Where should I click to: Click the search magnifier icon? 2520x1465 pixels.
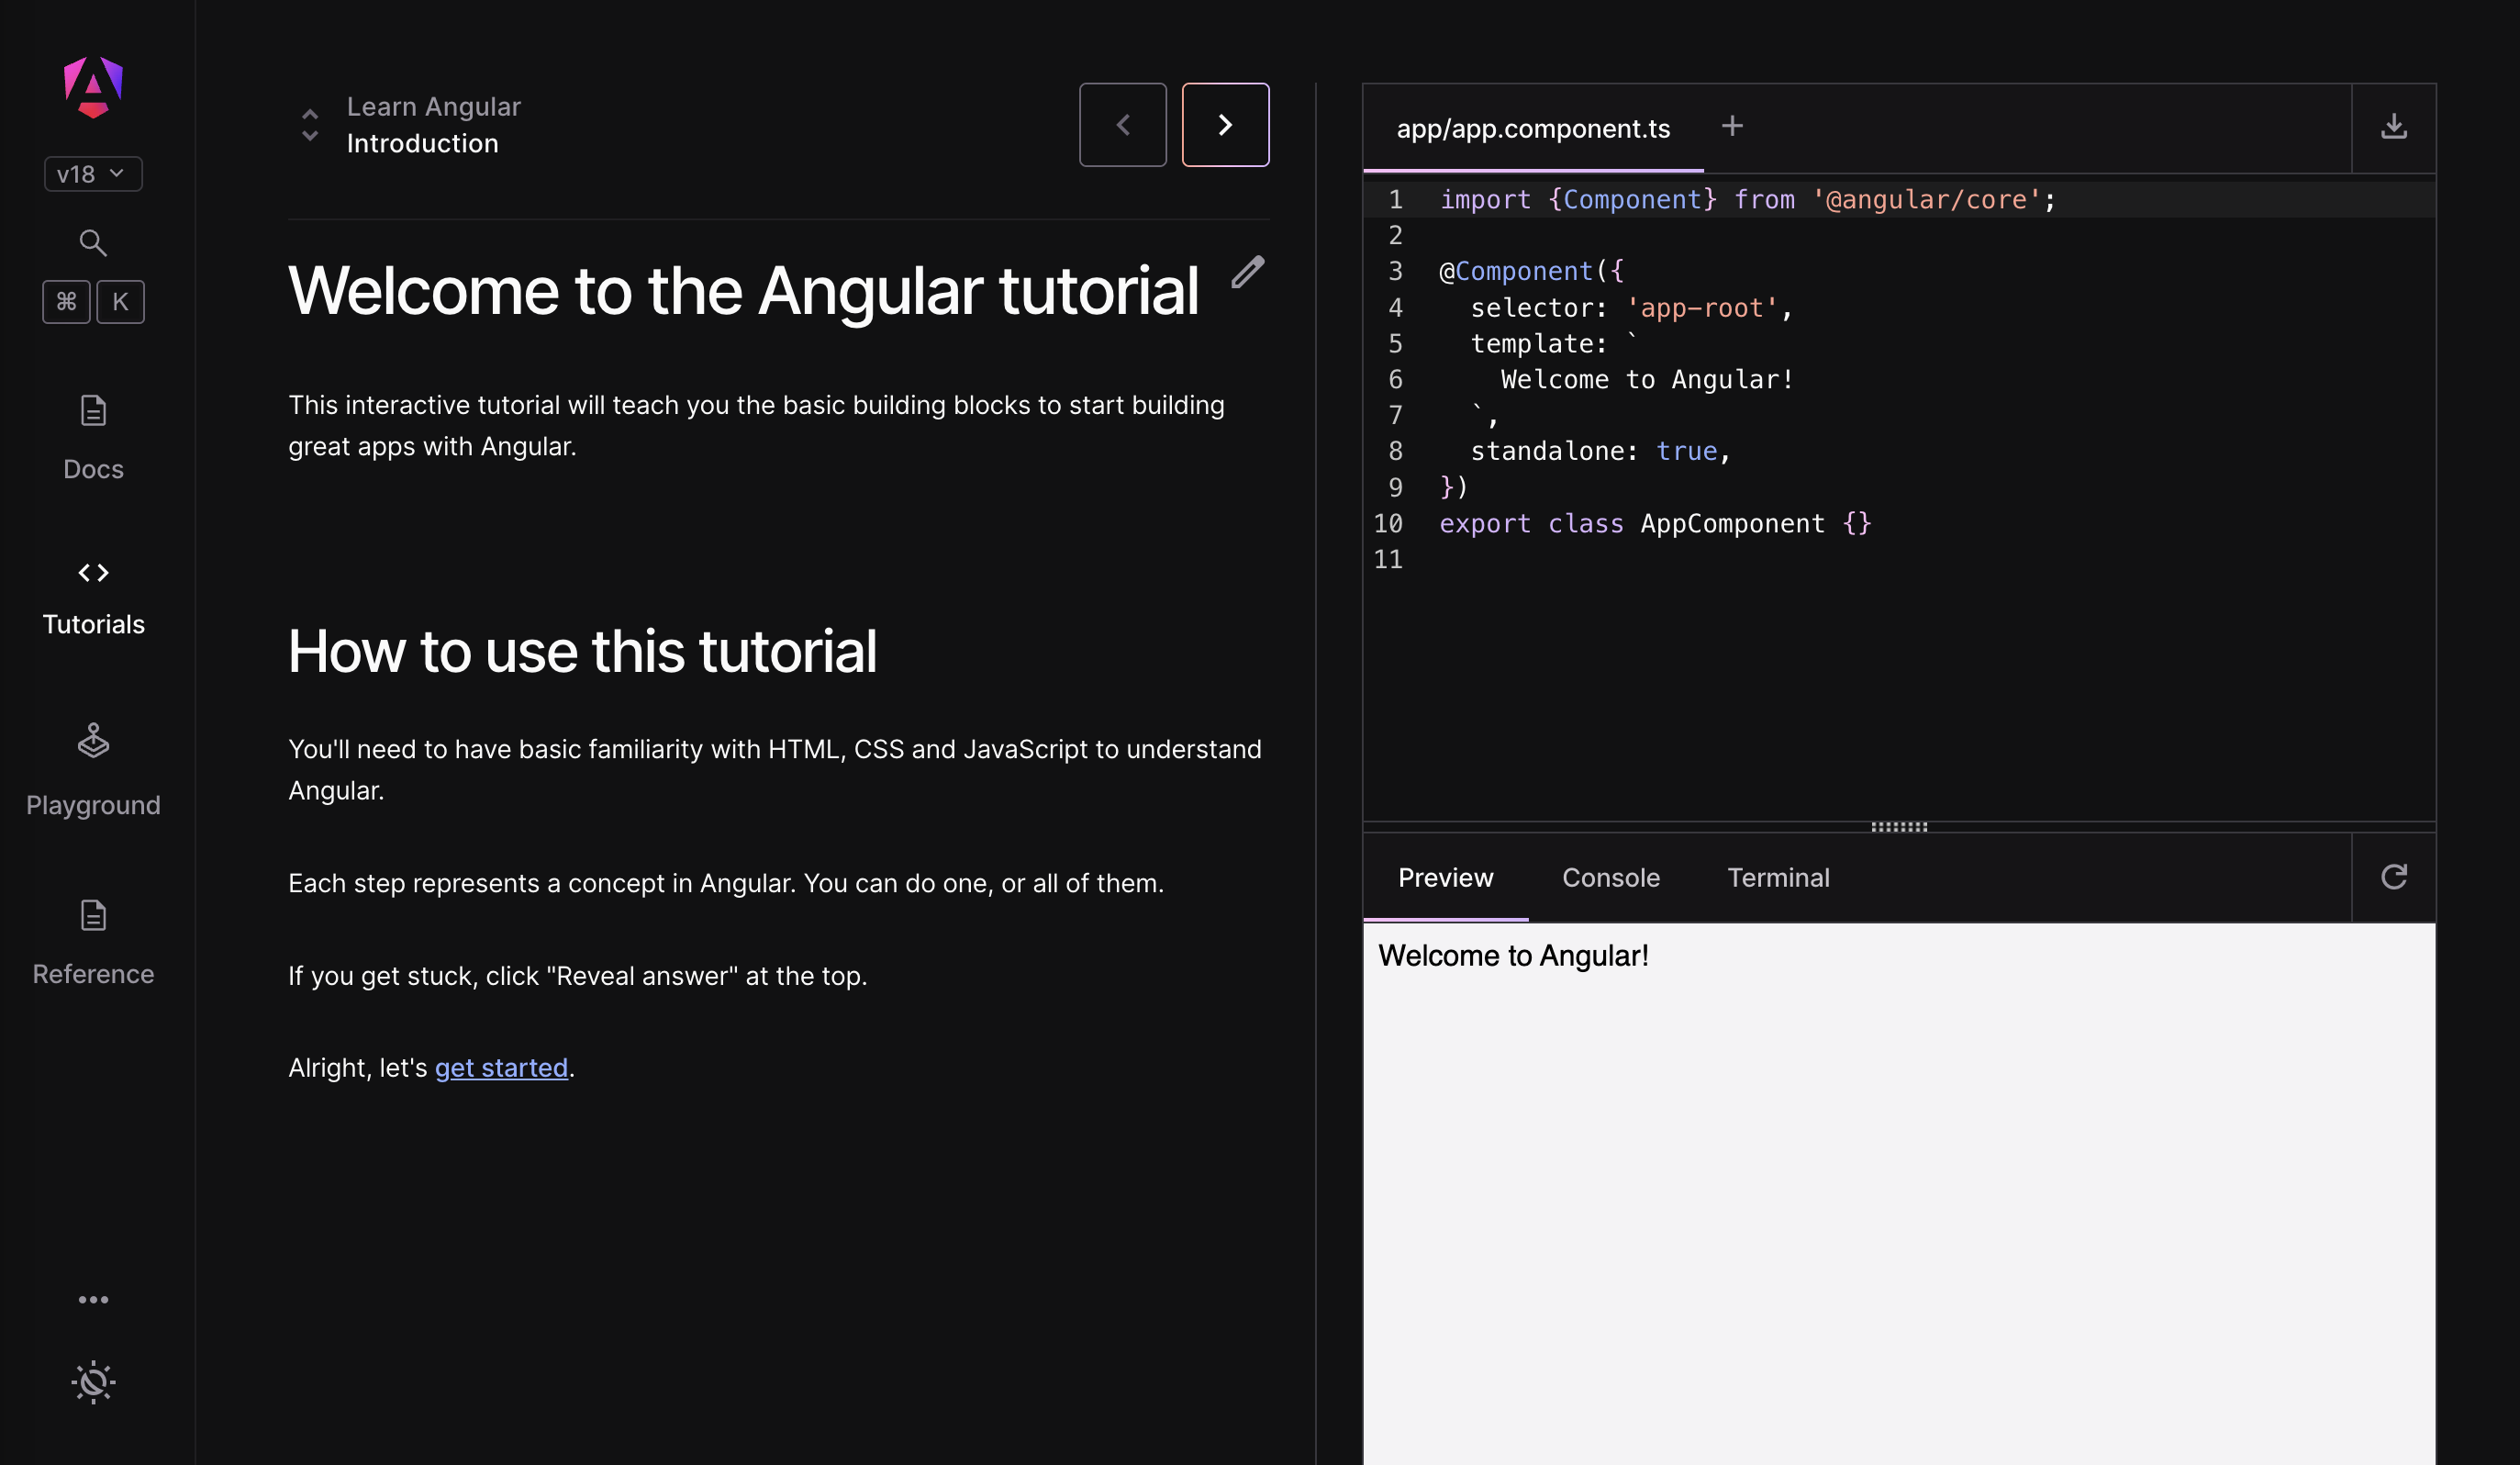tap(92, 242)
